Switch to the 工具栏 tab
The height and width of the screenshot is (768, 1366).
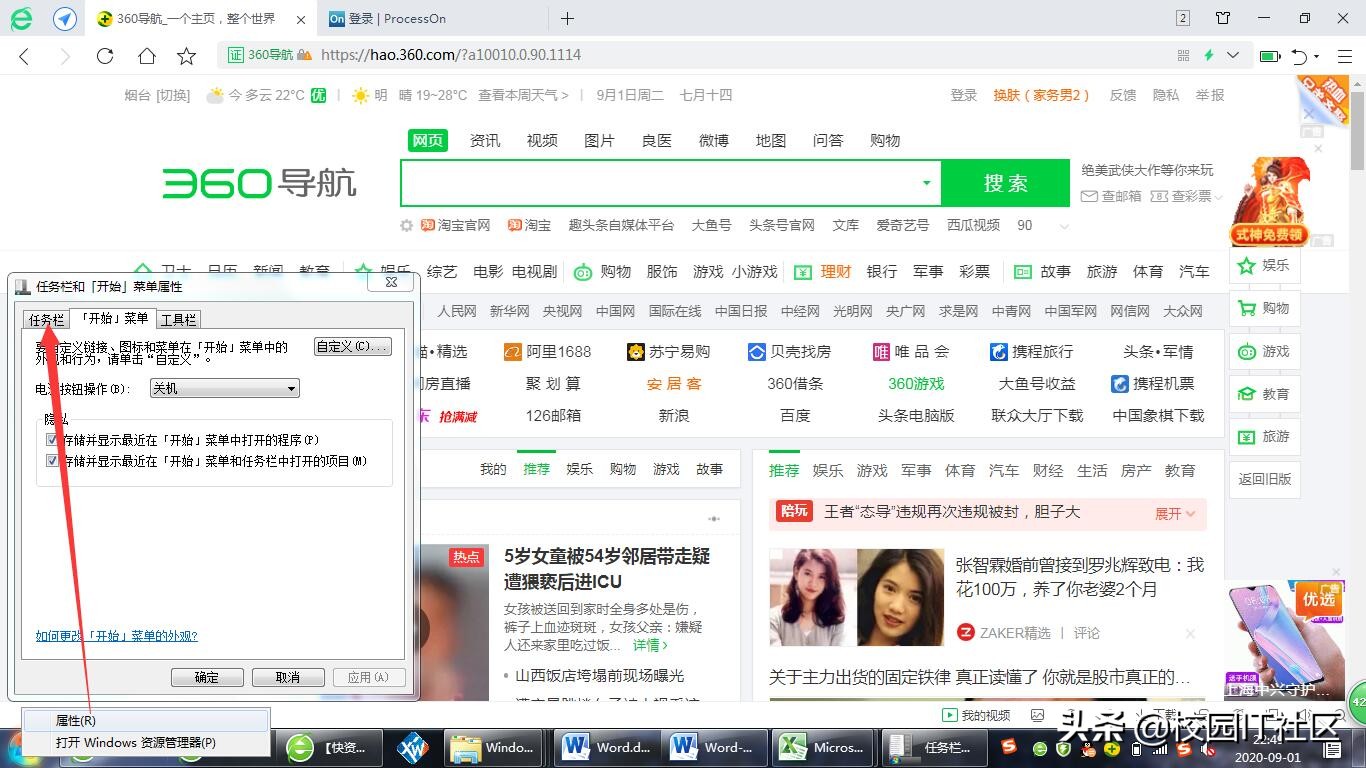pyautogui.click(x=179, y=320)
